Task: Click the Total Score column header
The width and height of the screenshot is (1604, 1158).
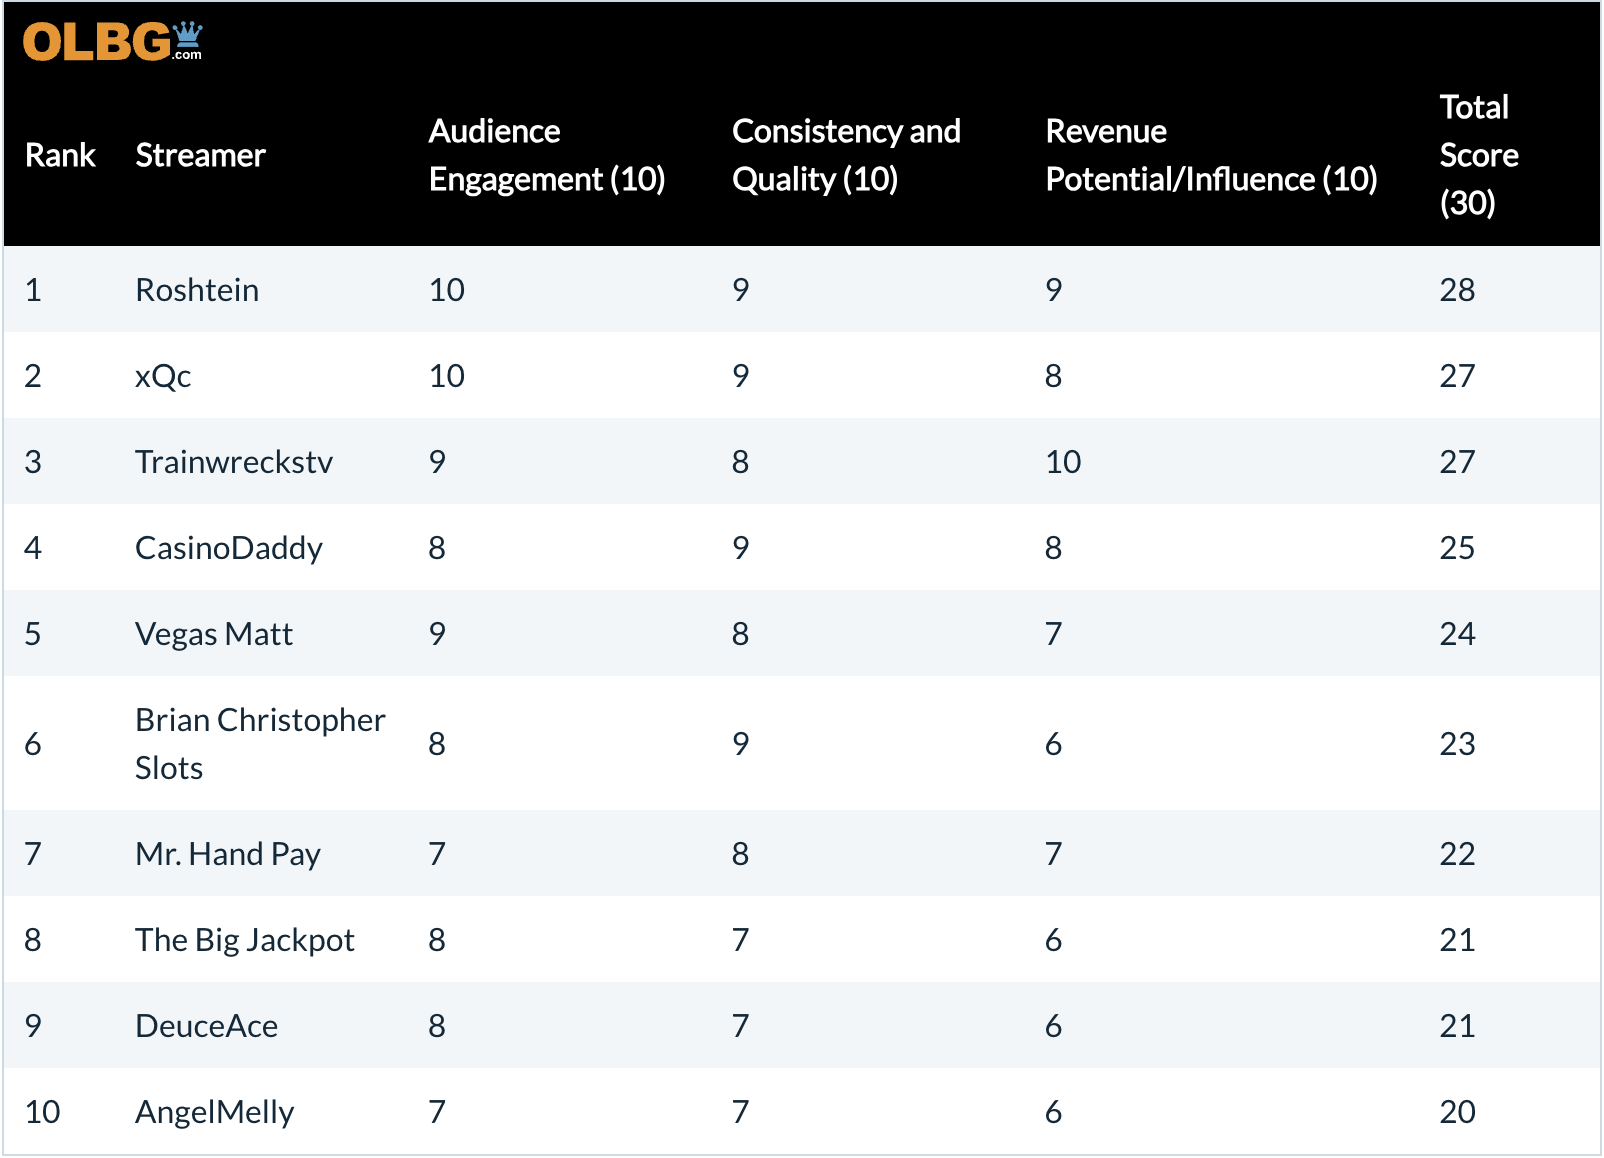Action: tap(1478, 155)
